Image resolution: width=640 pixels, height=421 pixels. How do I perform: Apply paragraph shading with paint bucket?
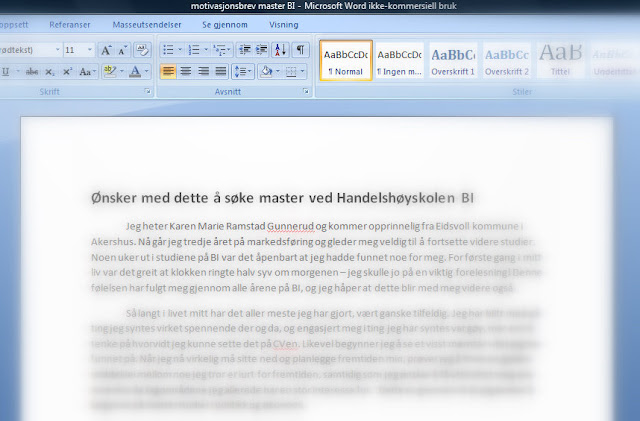click(266, 72)
